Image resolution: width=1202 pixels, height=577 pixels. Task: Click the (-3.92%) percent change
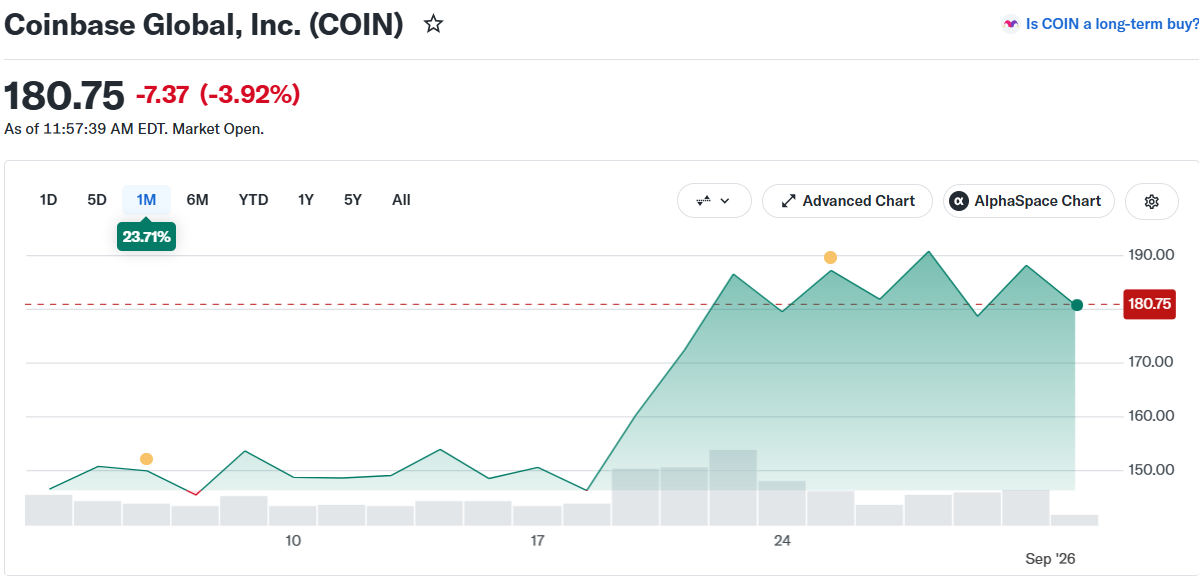click(x=250, y=95)
